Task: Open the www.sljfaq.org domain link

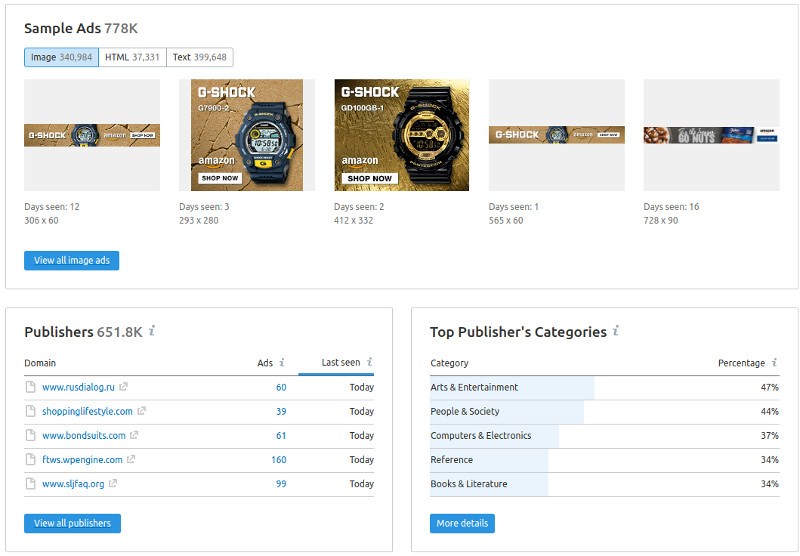Action: [73, 484]
